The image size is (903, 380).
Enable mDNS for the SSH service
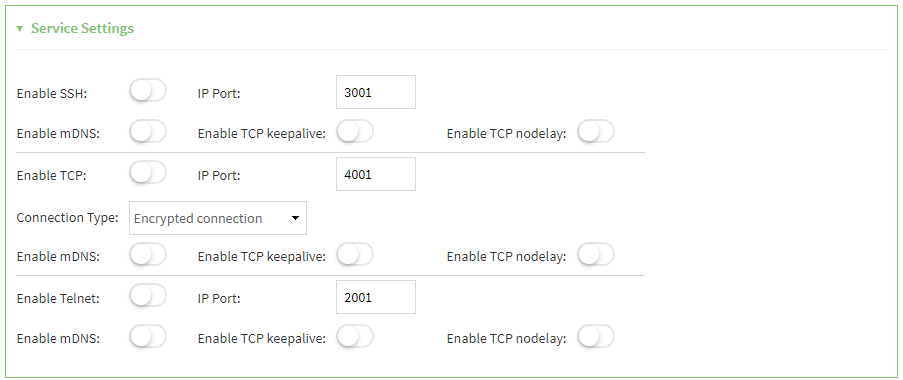(148, 132)
